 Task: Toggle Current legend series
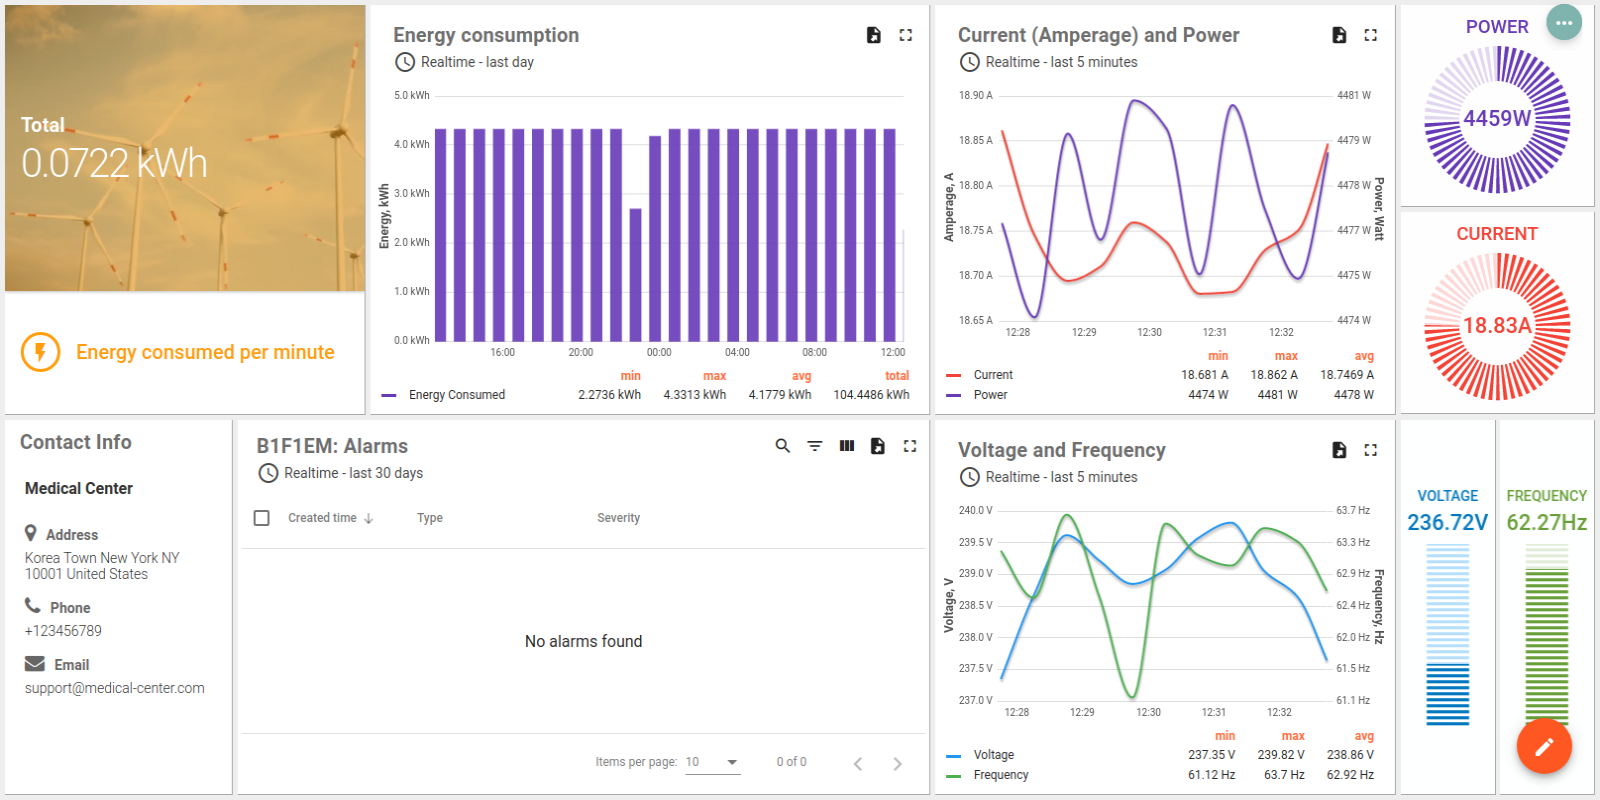point(992,375)
